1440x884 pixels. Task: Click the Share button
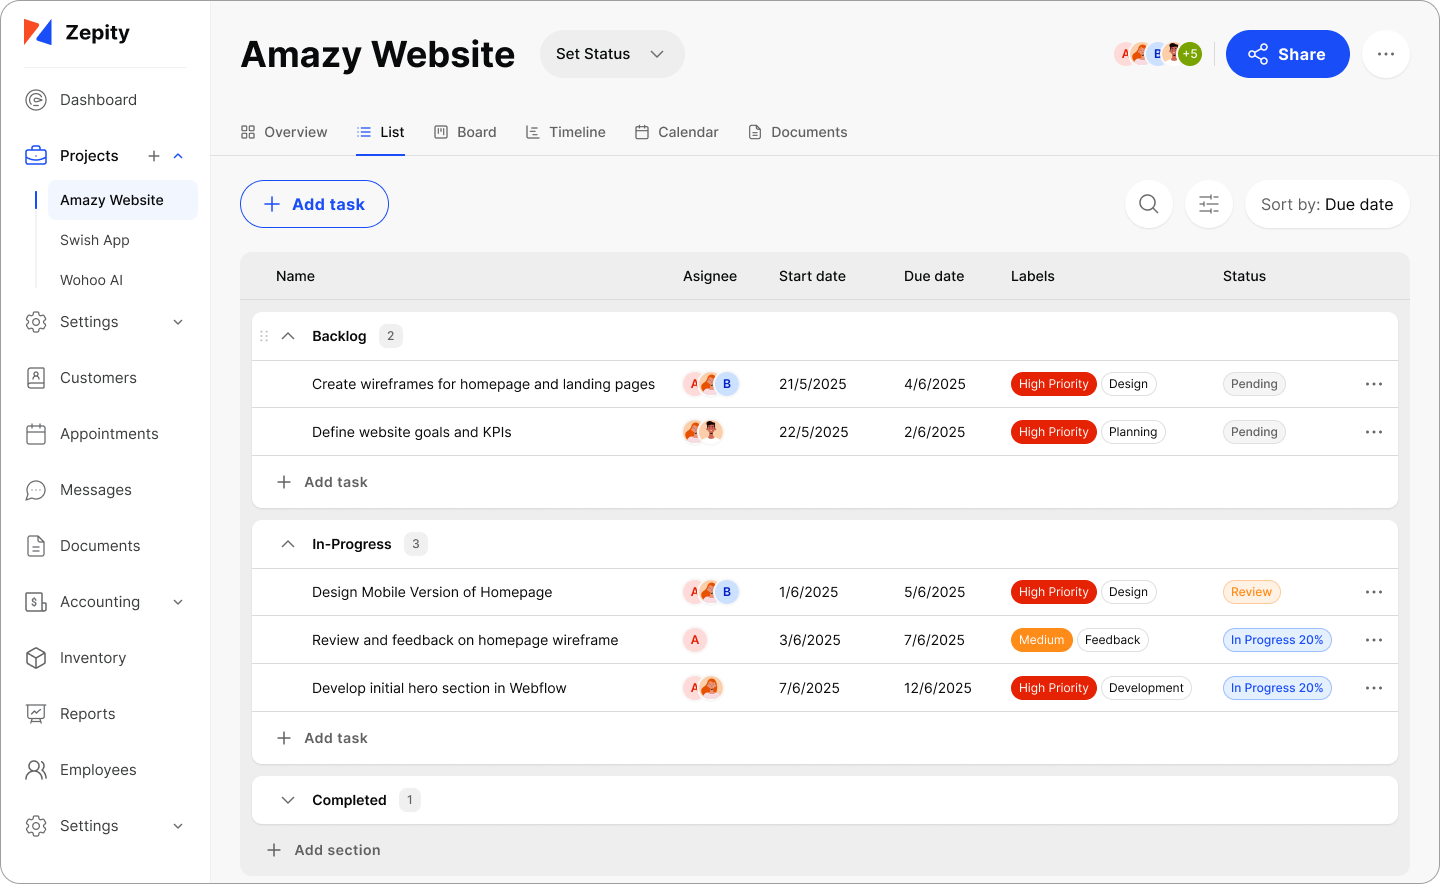tap(1287, 54)
